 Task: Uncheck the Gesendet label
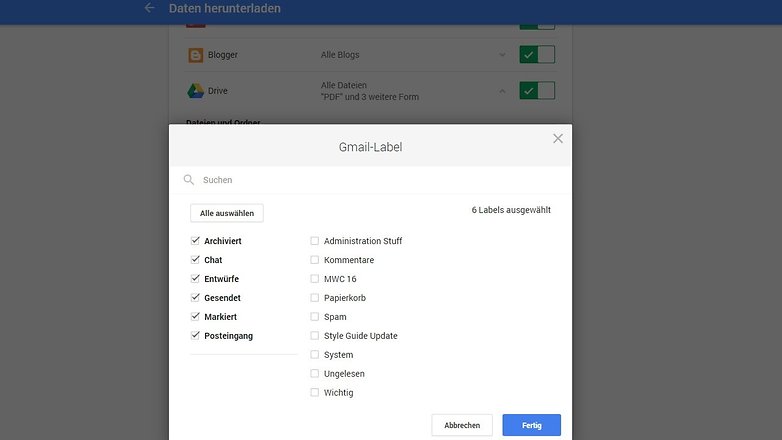(x=195, y=297)
